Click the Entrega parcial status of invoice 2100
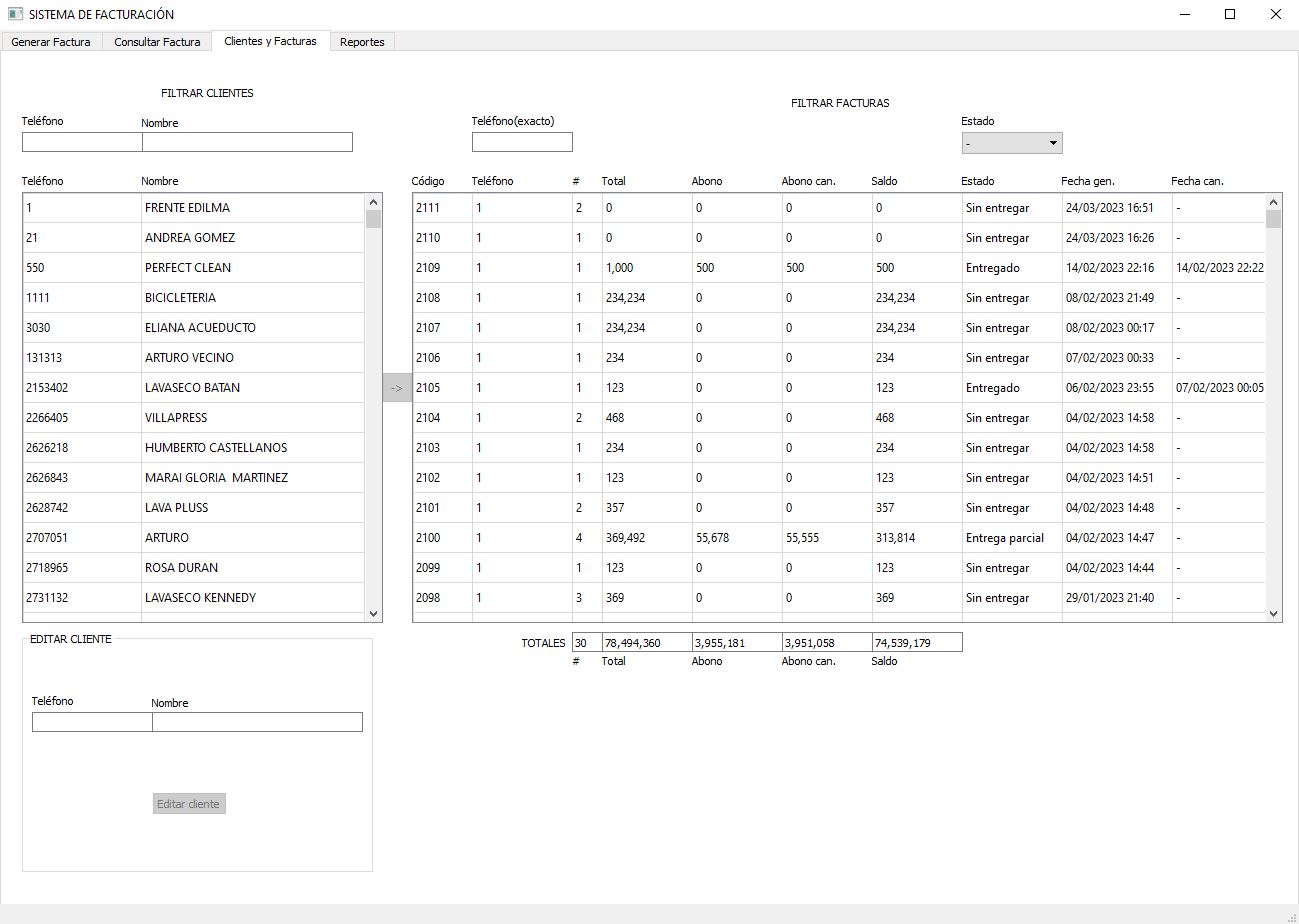 [x=1004, y=538]
